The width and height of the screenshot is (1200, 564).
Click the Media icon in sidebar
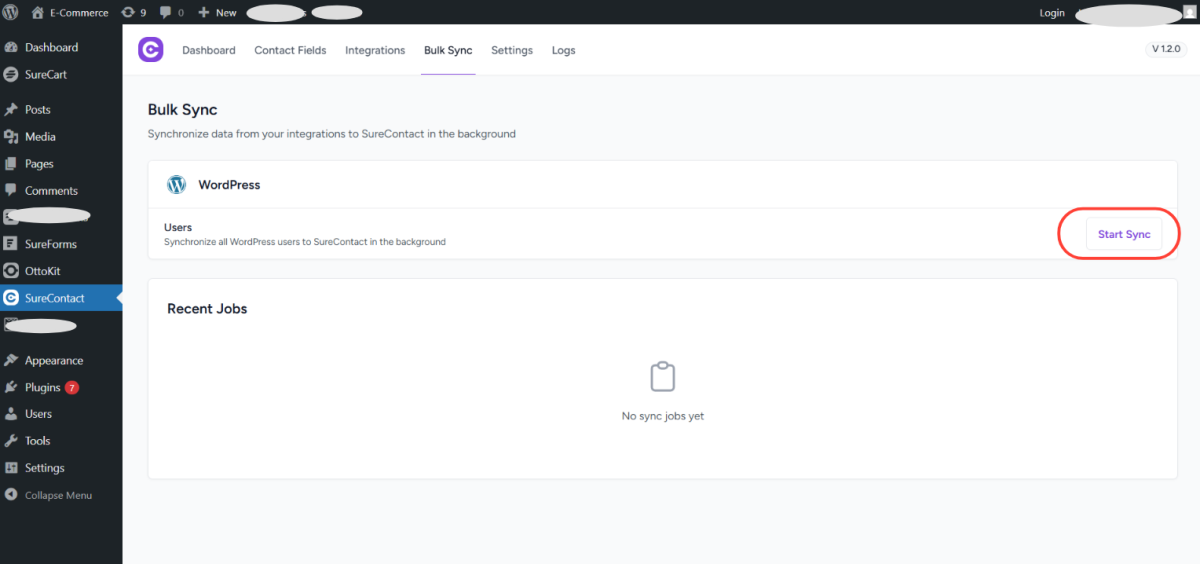pyautogui.click(x=11, y=136)
